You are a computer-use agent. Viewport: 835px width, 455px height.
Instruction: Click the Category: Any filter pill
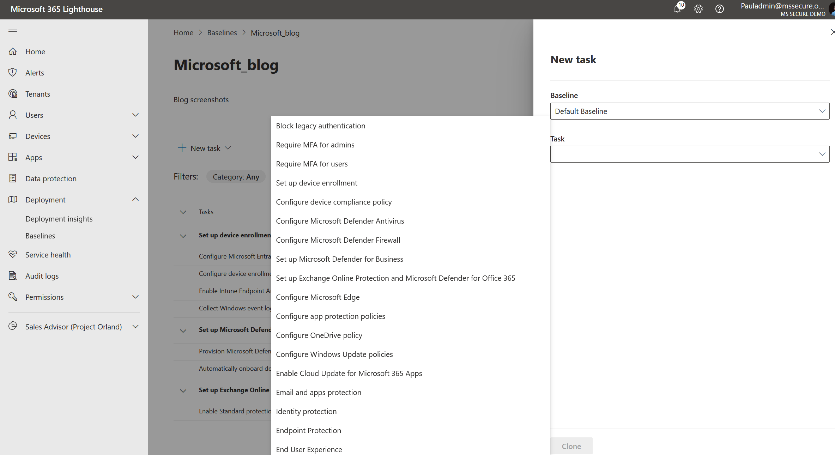[235, 177]
